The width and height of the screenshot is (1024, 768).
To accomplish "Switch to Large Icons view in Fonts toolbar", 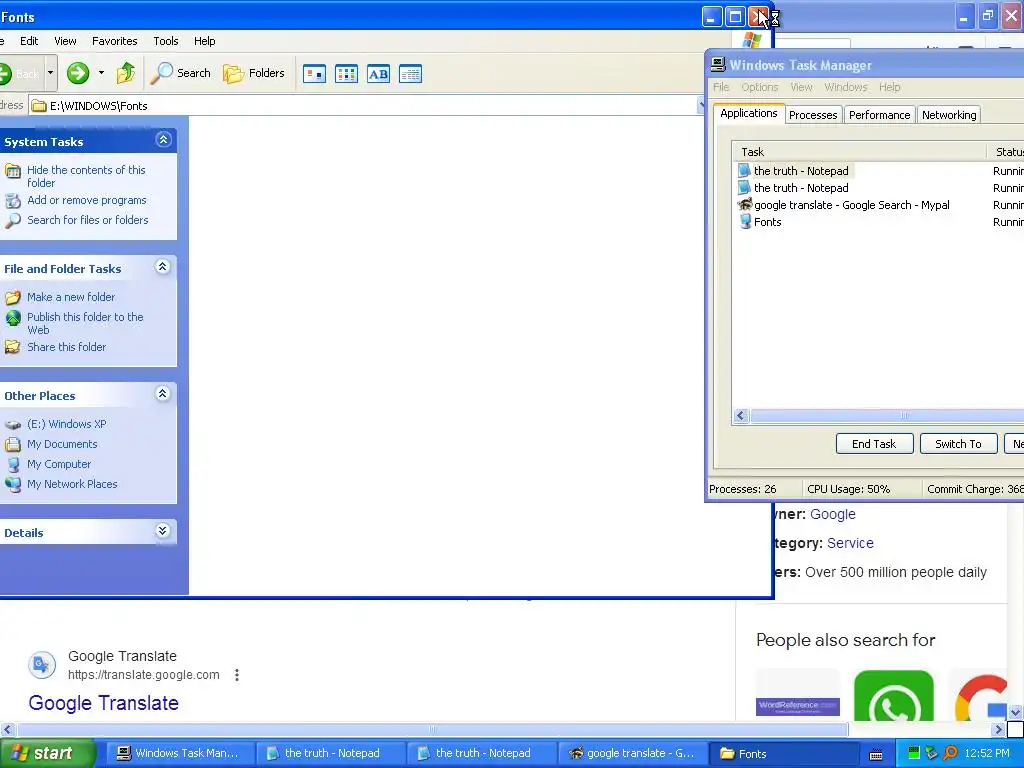I will (314, 74).
